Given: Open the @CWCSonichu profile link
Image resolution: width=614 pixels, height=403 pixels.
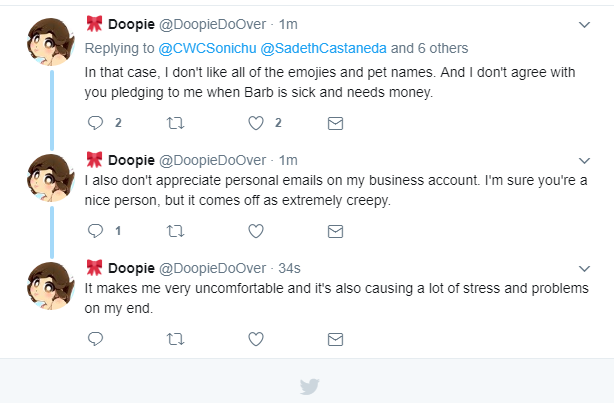Looking at the screenshot, I should (x=207, y=48).
